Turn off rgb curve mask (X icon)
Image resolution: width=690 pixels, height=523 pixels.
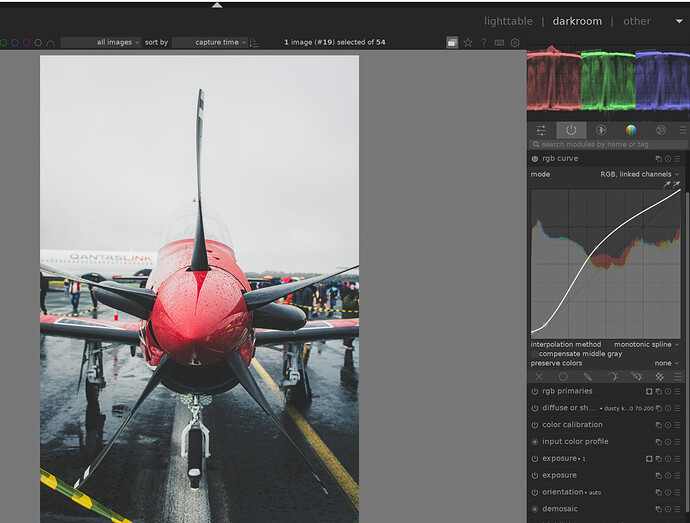click(539, 377)
